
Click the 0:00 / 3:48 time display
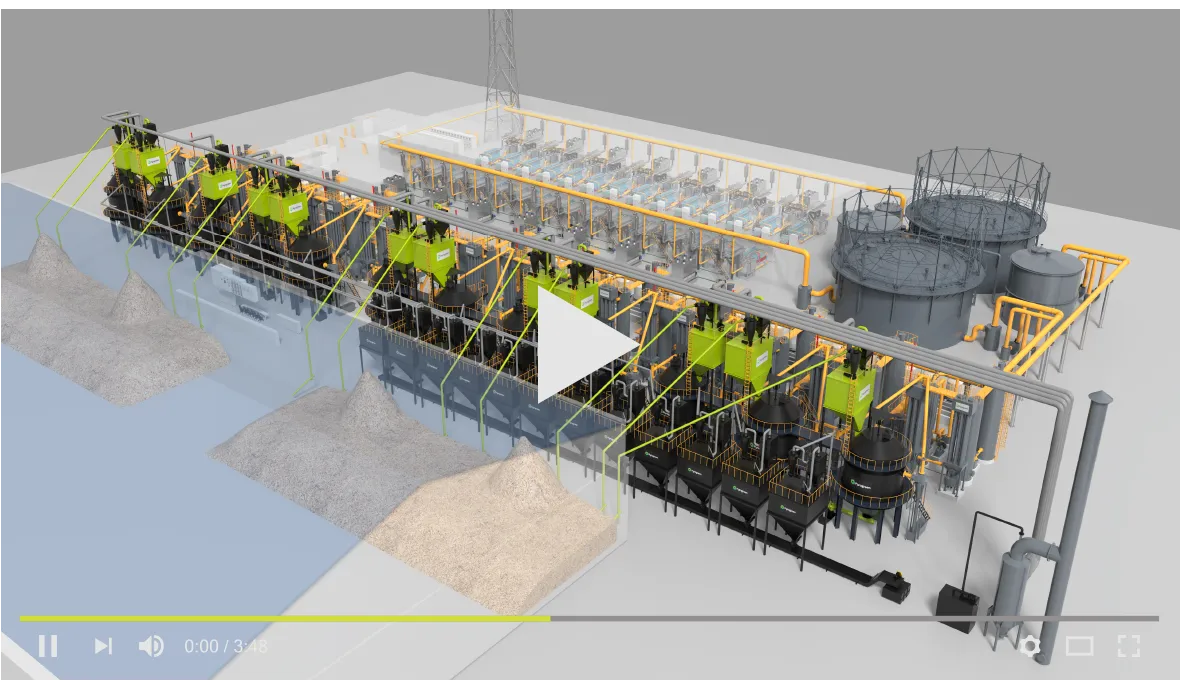click(226, 646)
